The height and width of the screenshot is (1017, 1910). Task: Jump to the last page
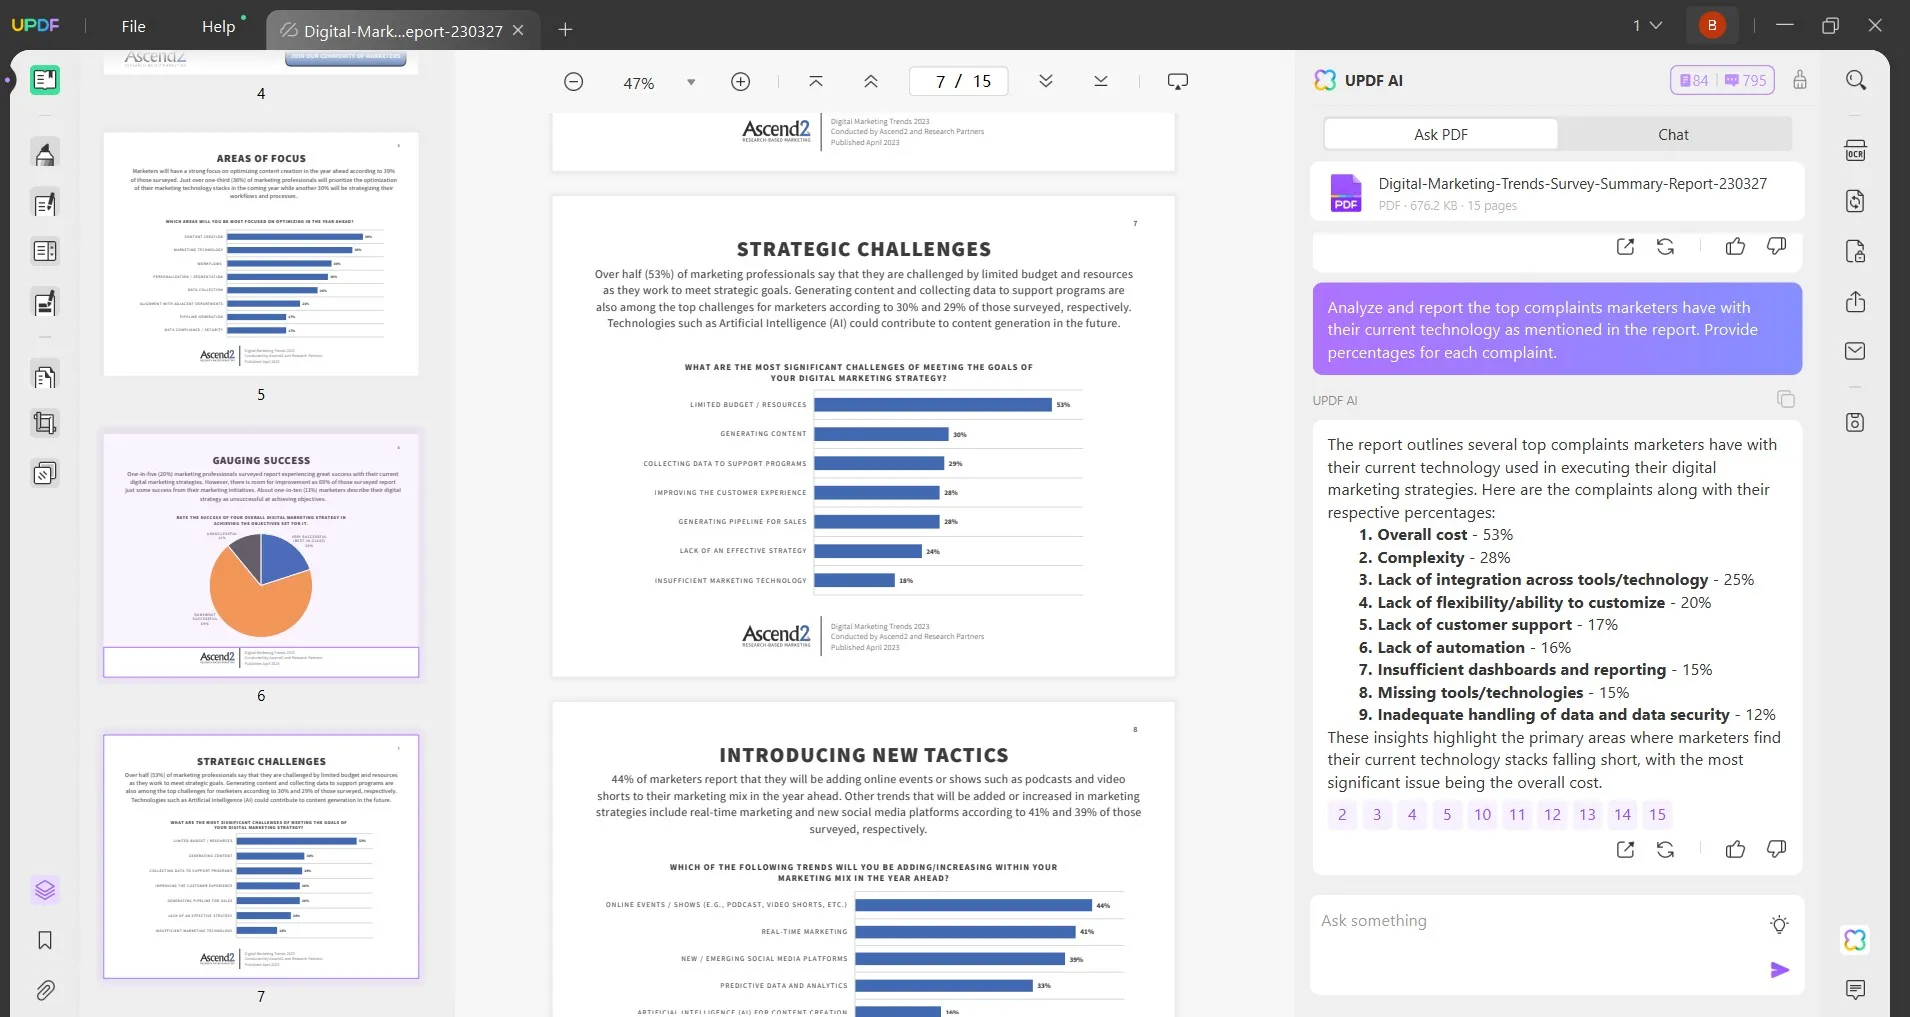point(1101,81)
